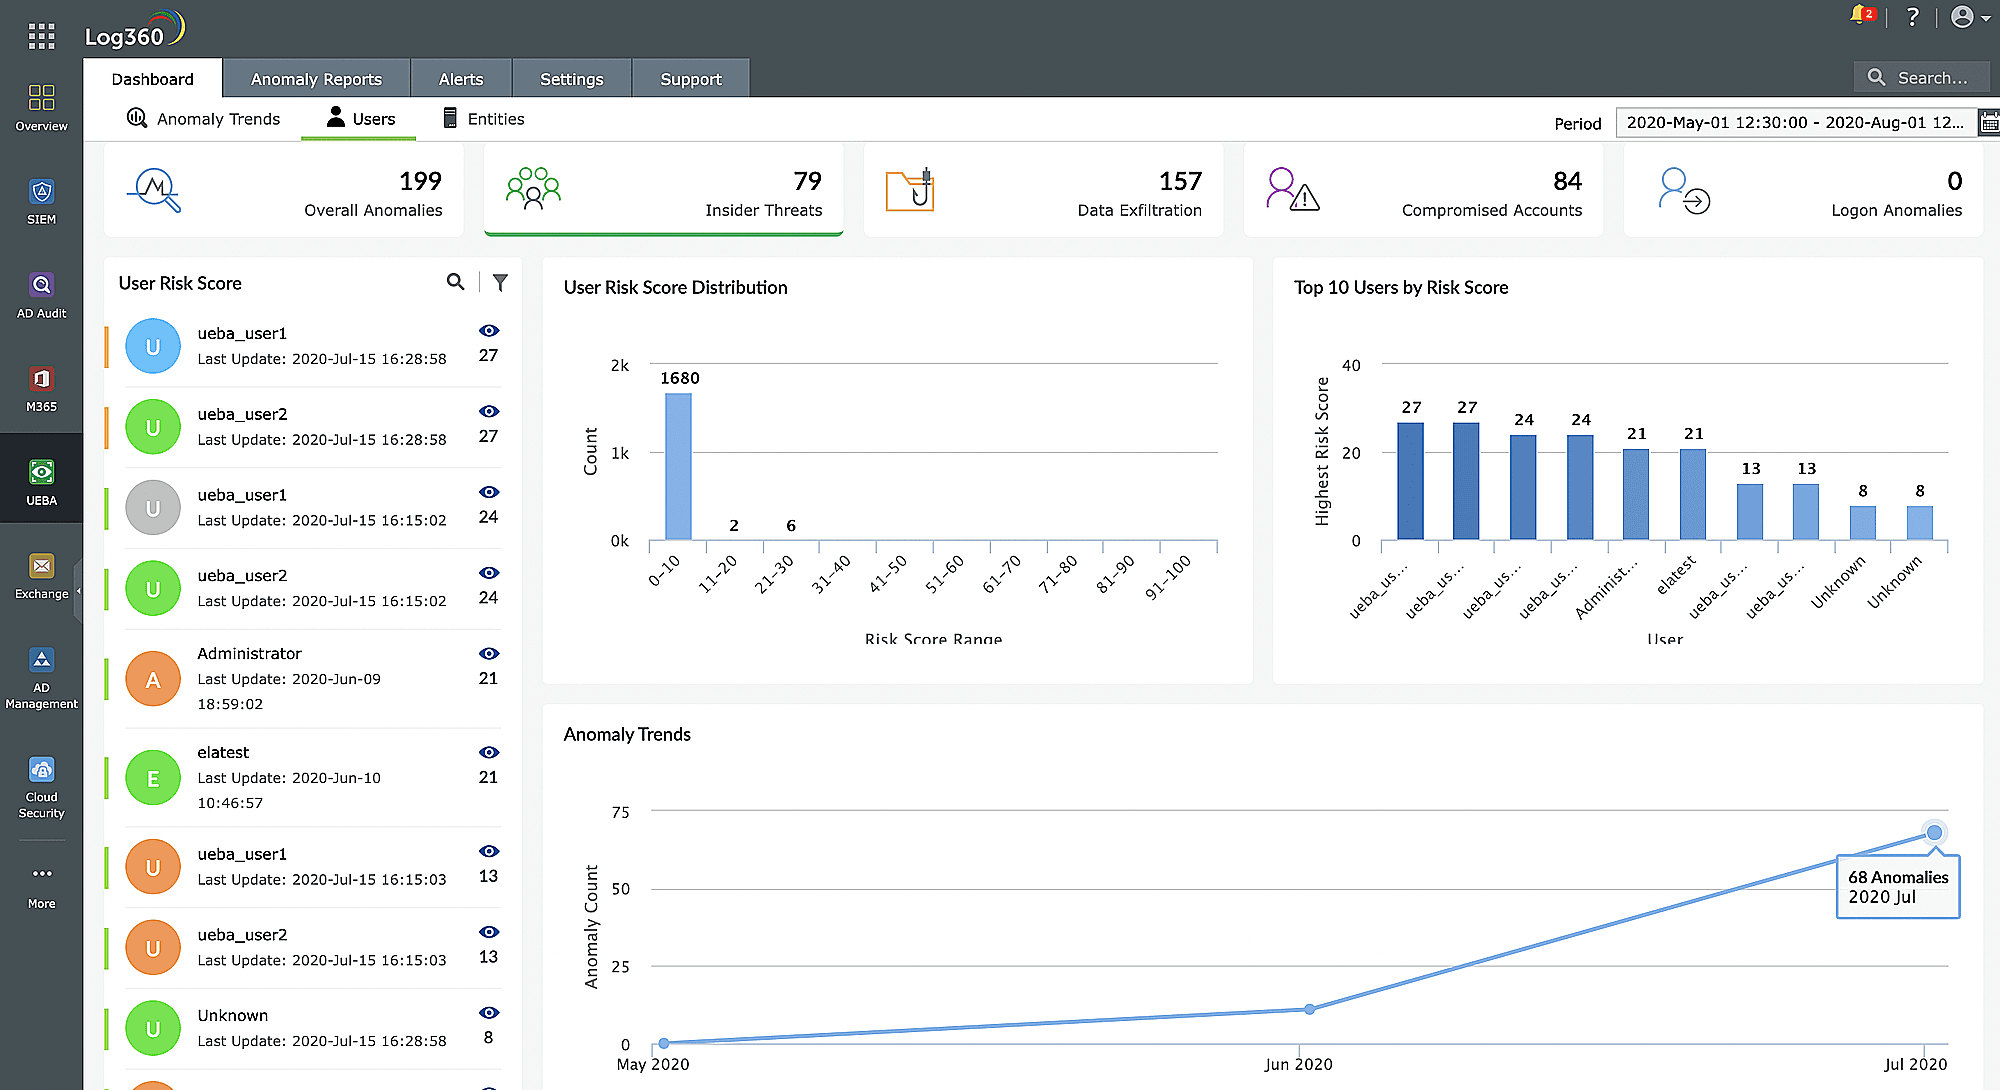Click the July 2020 anomaly trend point
Viewport: 2000px width, 1090px height.
point(1934,832)
